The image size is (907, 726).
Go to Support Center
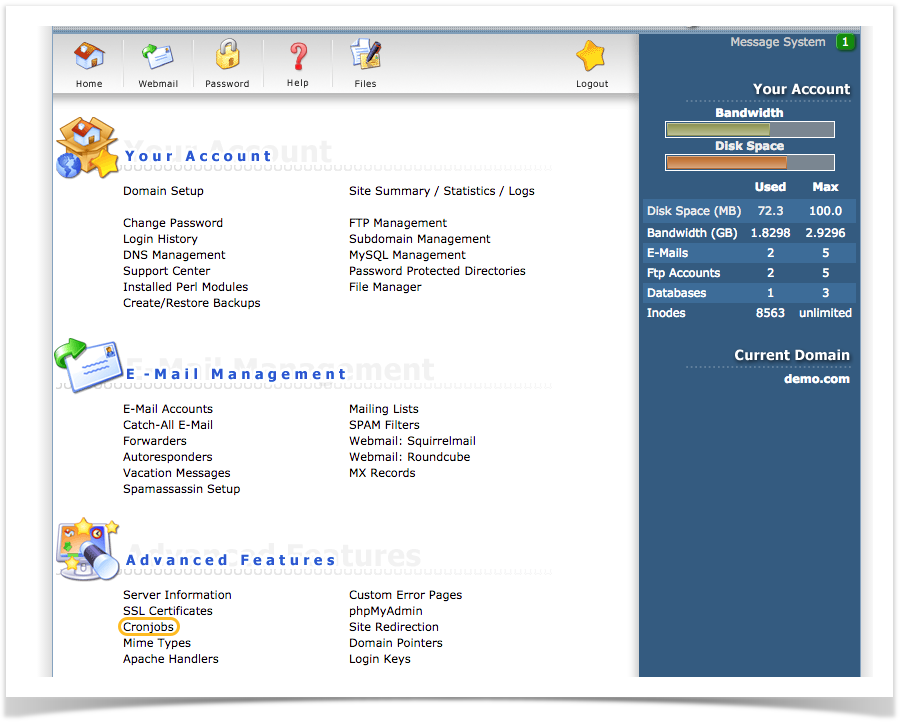click(x=167, y=271)
